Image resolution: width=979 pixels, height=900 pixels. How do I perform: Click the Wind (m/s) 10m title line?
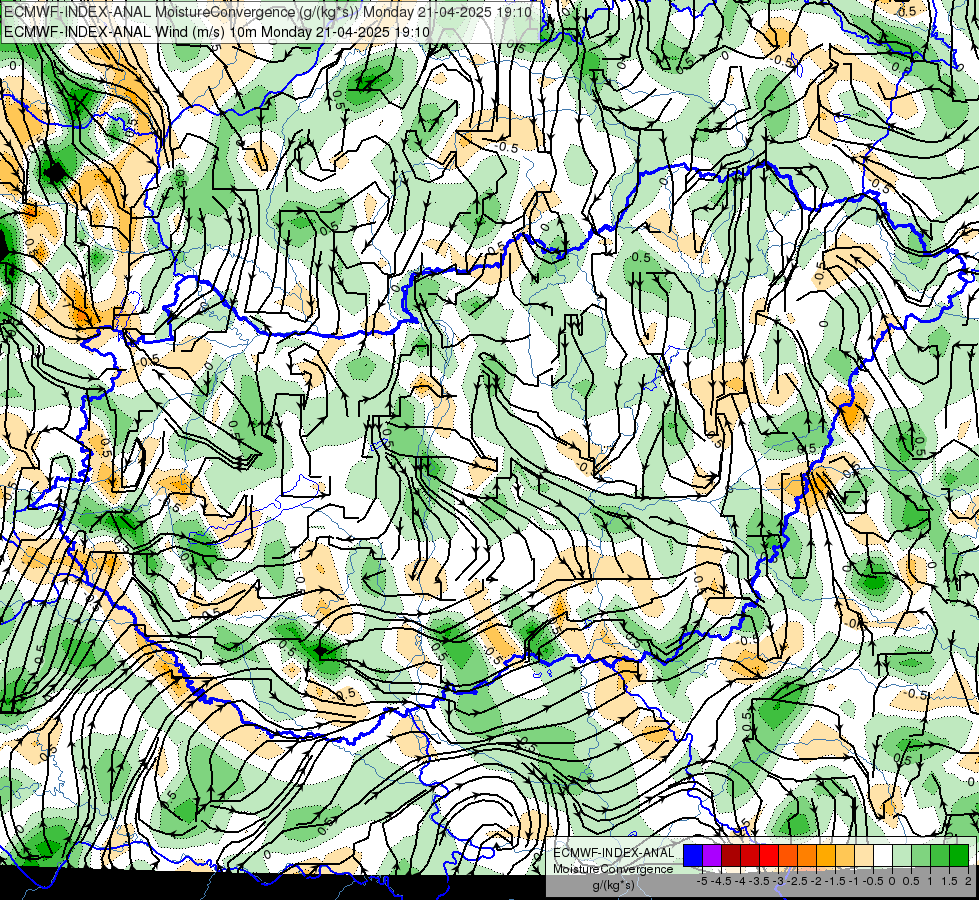tap(217, 31)
